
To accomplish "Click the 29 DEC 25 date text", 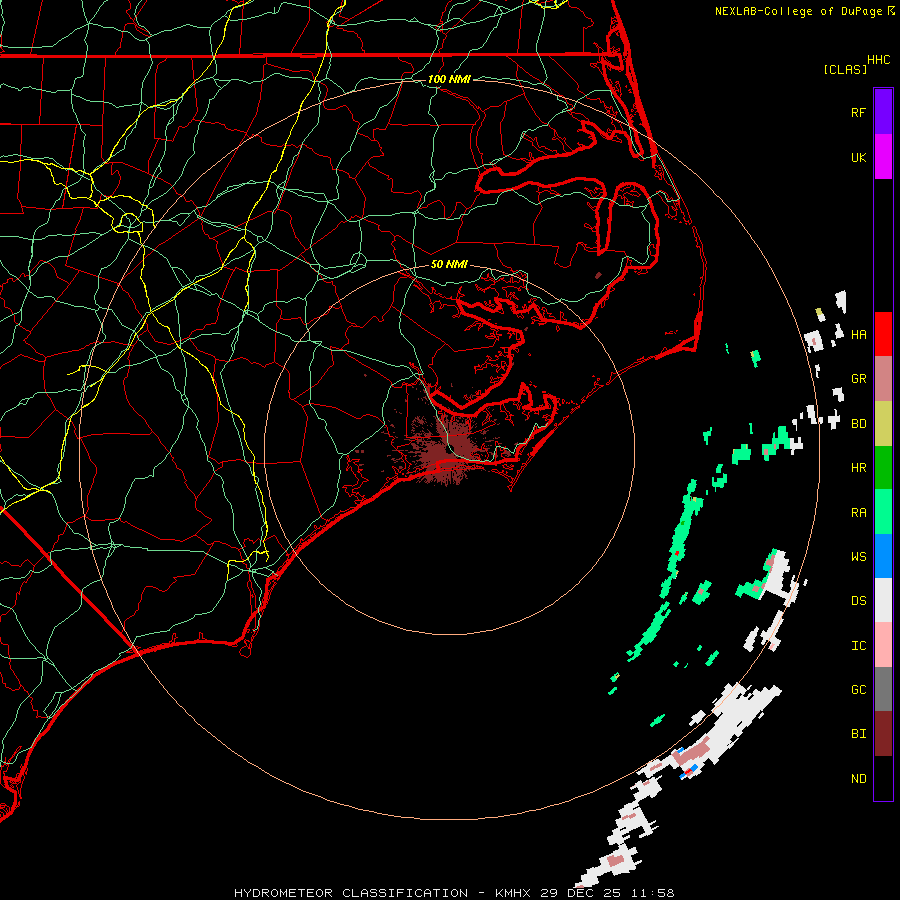I will pyautogui.click(x=582, y=893).
